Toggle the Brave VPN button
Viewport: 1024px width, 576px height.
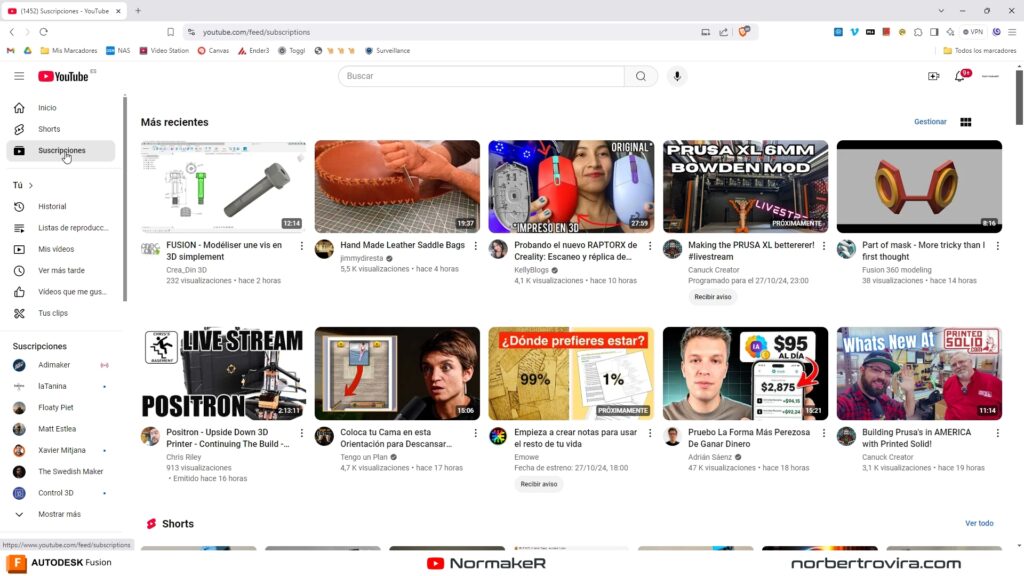tap(971, 32)
